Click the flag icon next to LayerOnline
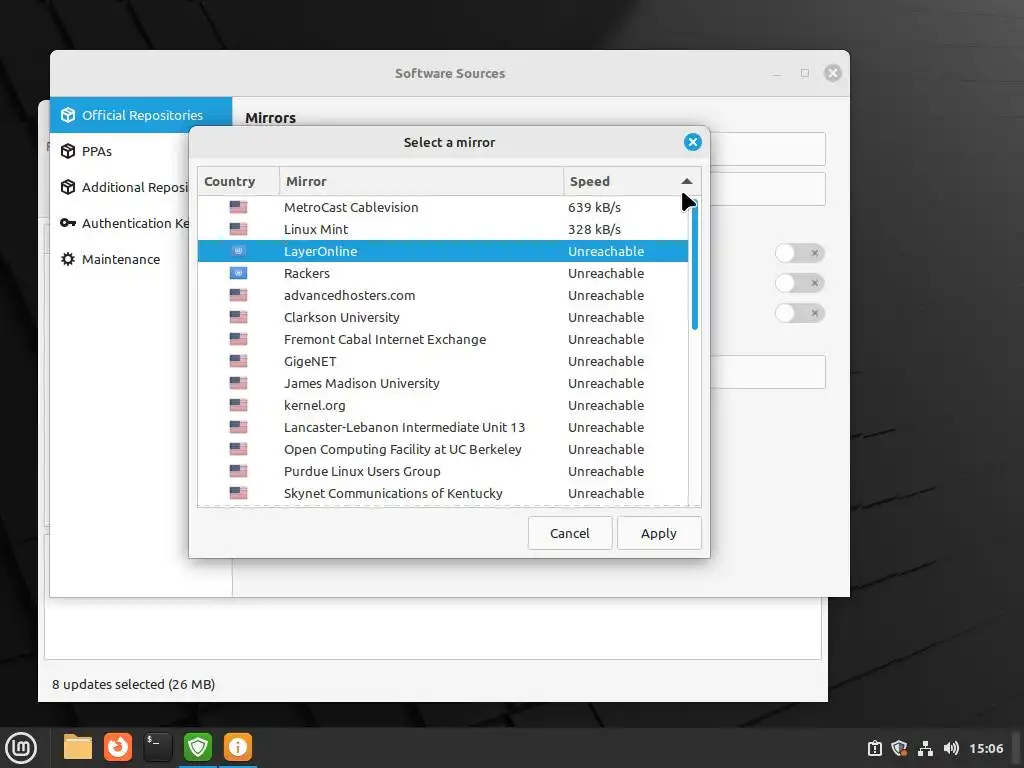The width and height of the screenshot is (1024, 768). (x=238, y=251)
